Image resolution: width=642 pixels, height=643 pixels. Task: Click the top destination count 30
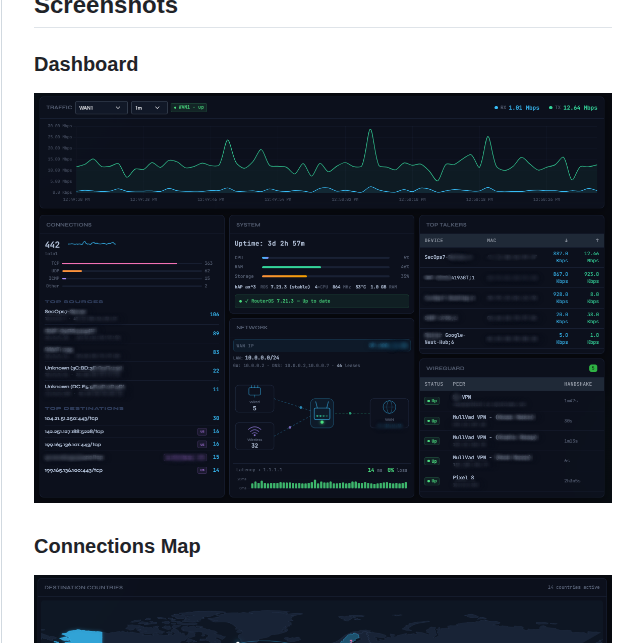pos(216,418)
